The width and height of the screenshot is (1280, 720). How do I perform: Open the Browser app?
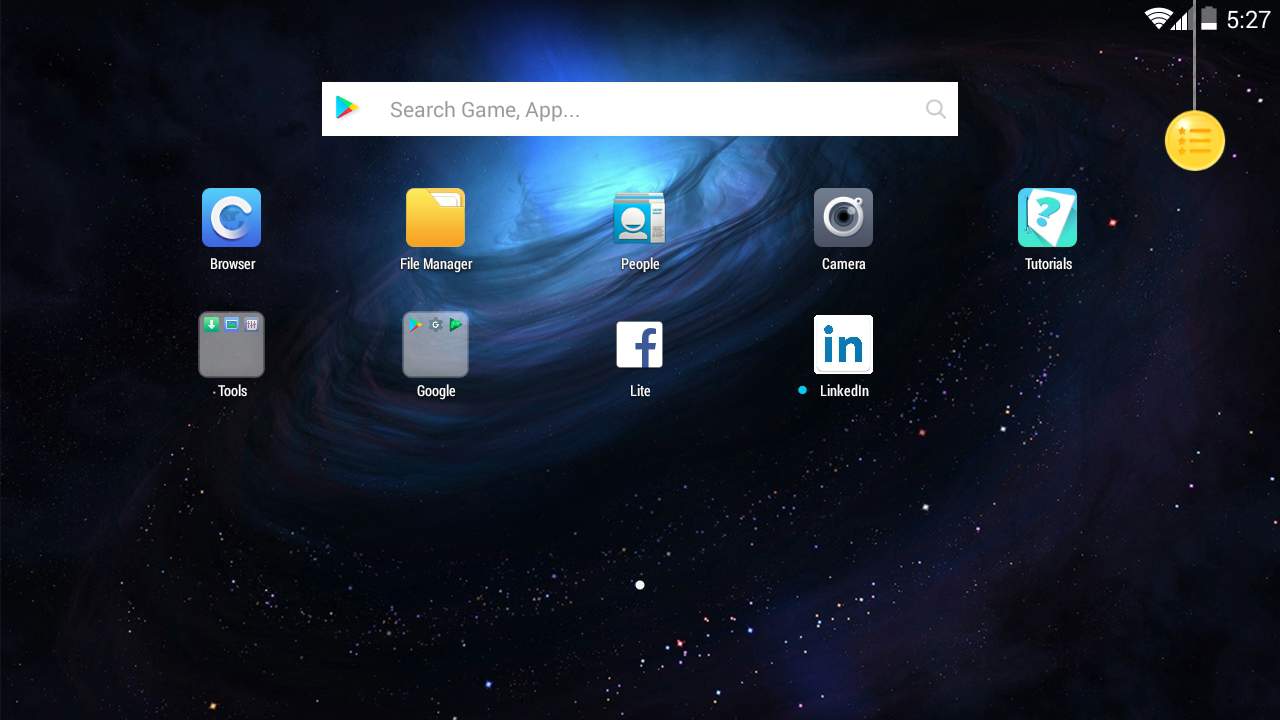(x=232, y=218)
